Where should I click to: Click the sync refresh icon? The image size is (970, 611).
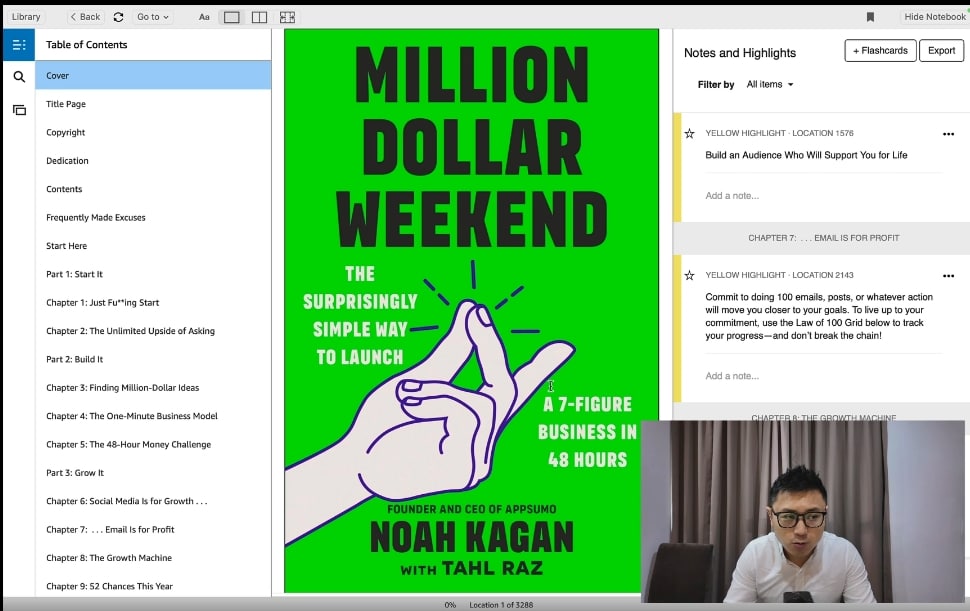coord(118,17)
